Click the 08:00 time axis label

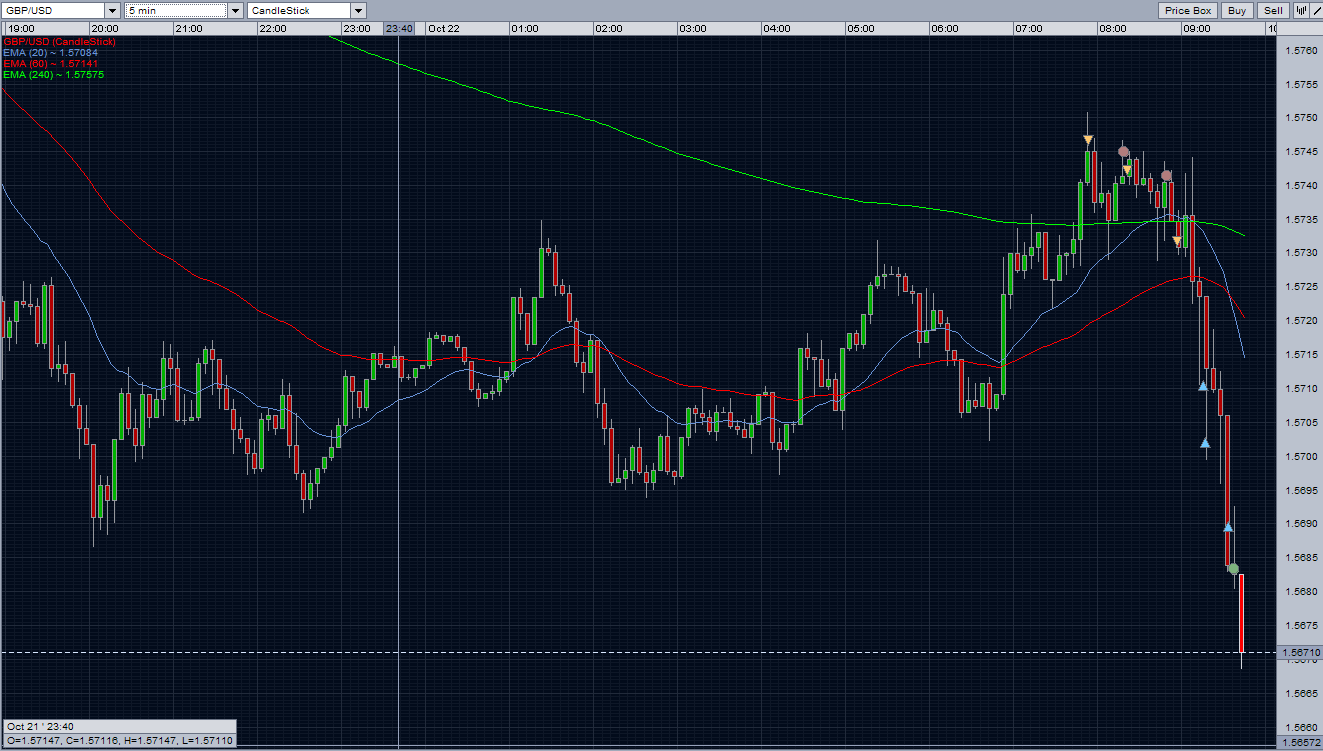tap(1113, 28)
